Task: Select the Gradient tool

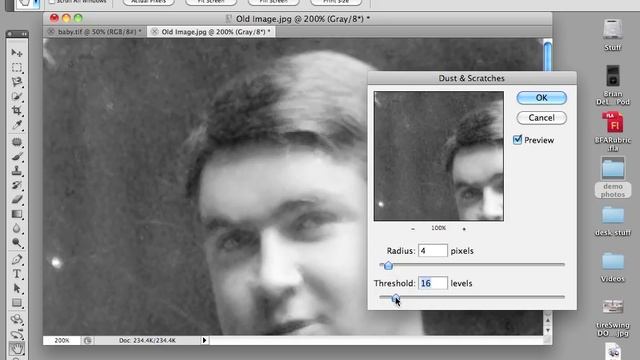Action: click(17, 214)
